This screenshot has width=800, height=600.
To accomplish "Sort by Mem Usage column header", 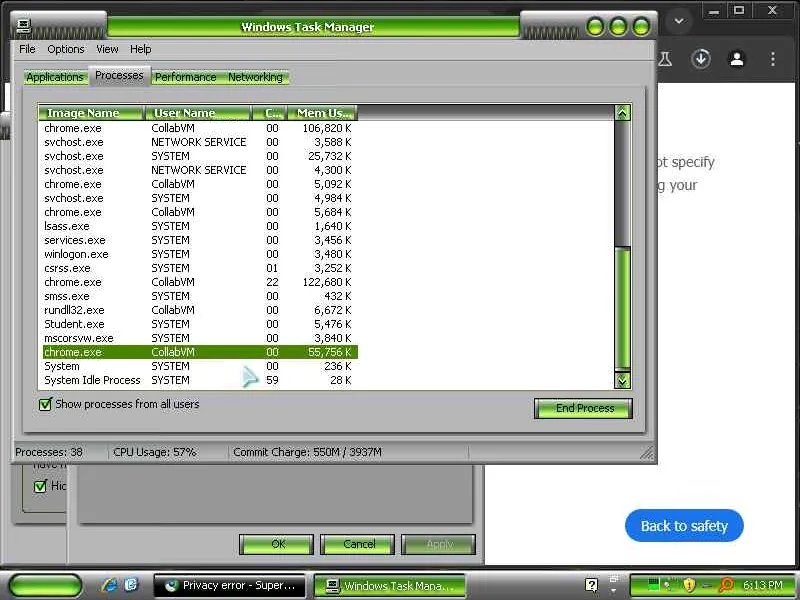I will point(322,113).
